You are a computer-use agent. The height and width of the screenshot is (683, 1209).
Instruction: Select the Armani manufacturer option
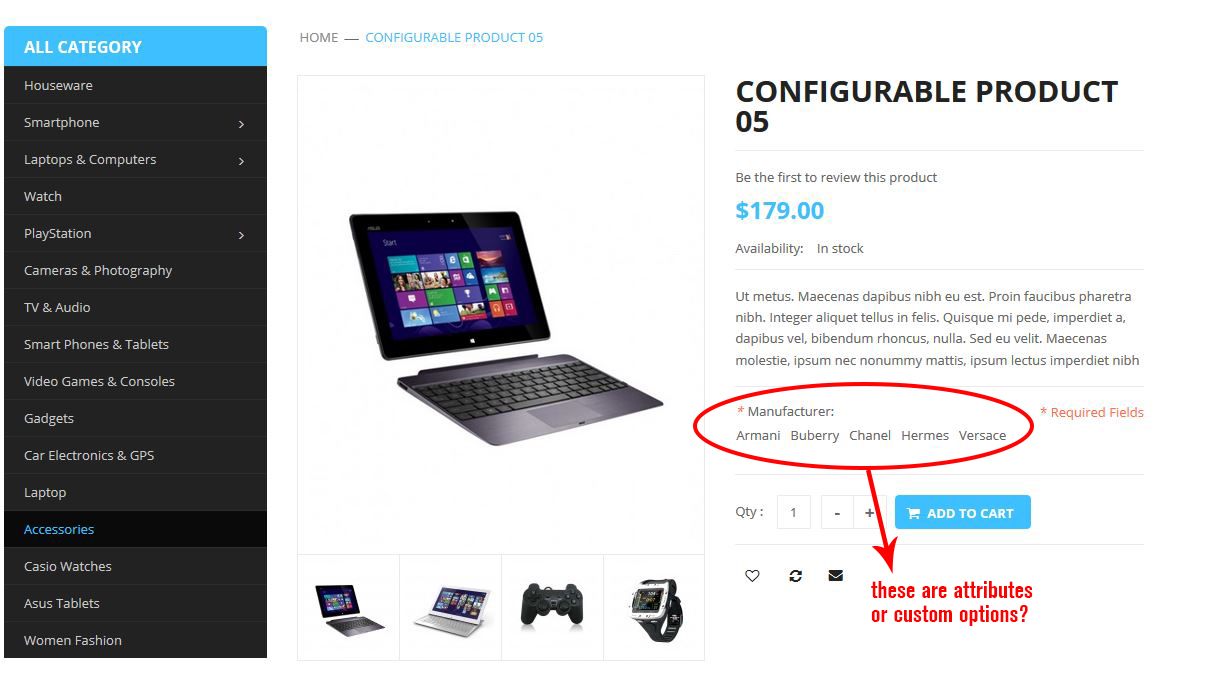758,436
